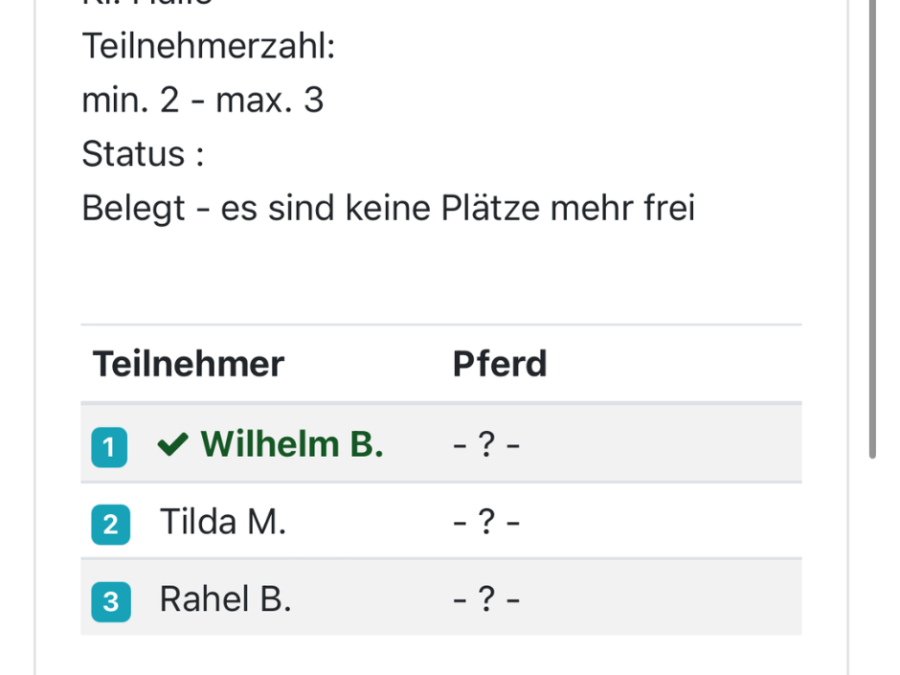
Task: Click the number 3 participant badge
Action: (x=110, y=600)
